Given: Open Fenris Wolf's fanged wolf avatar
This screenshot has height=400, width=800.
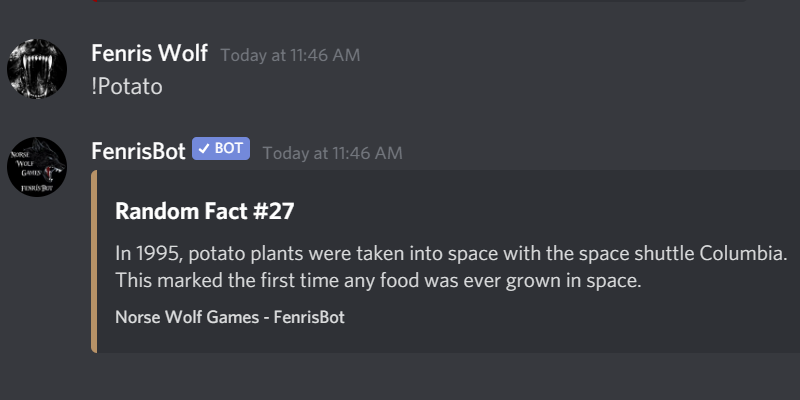Looking at the screenshot, I should pyautogui.click(x=37, y=69).
